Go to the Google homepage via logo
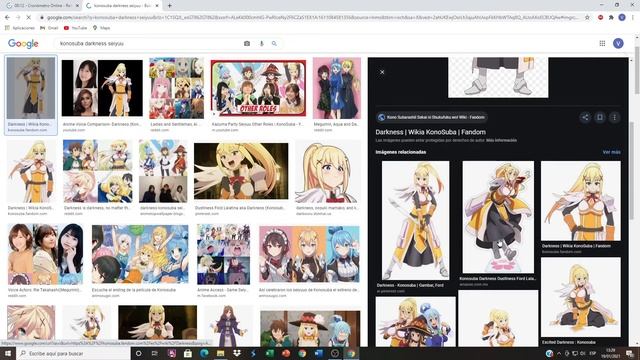 click(x=23, y=44)
